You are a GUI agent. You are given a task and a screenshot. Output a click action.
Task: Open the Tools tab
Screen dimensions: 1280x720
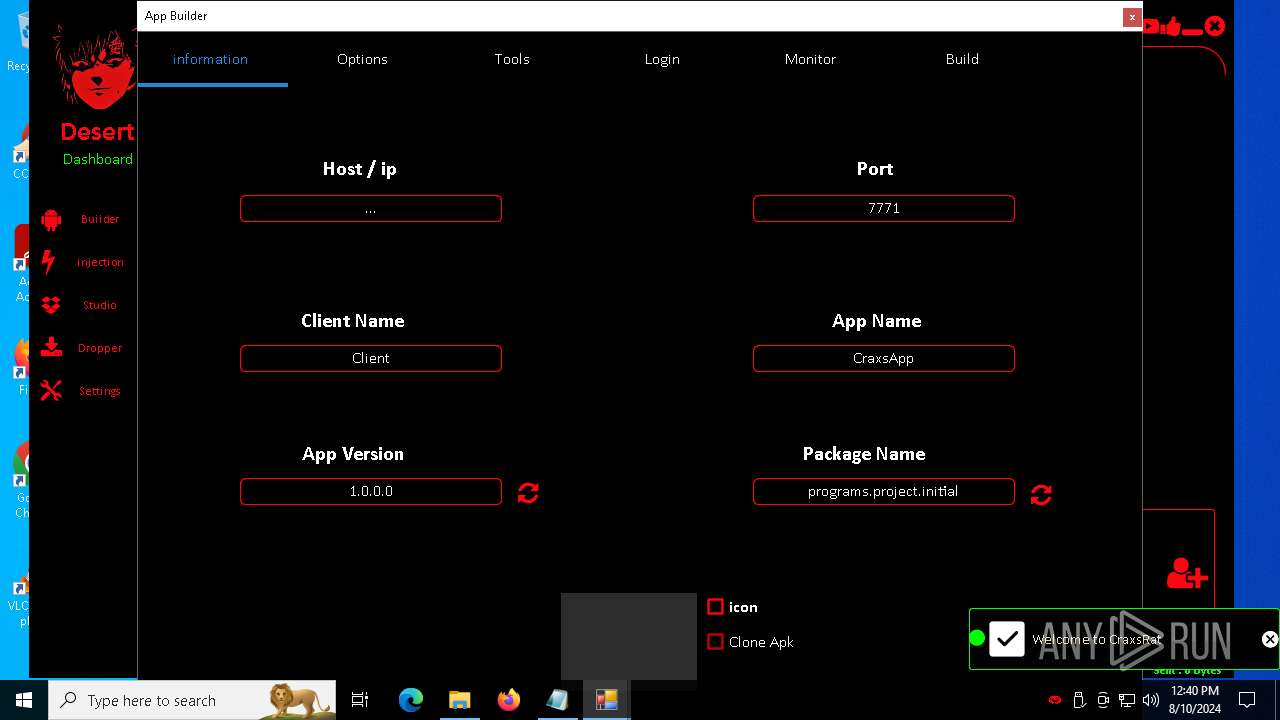pyautogui.click(x=512, y=59)
